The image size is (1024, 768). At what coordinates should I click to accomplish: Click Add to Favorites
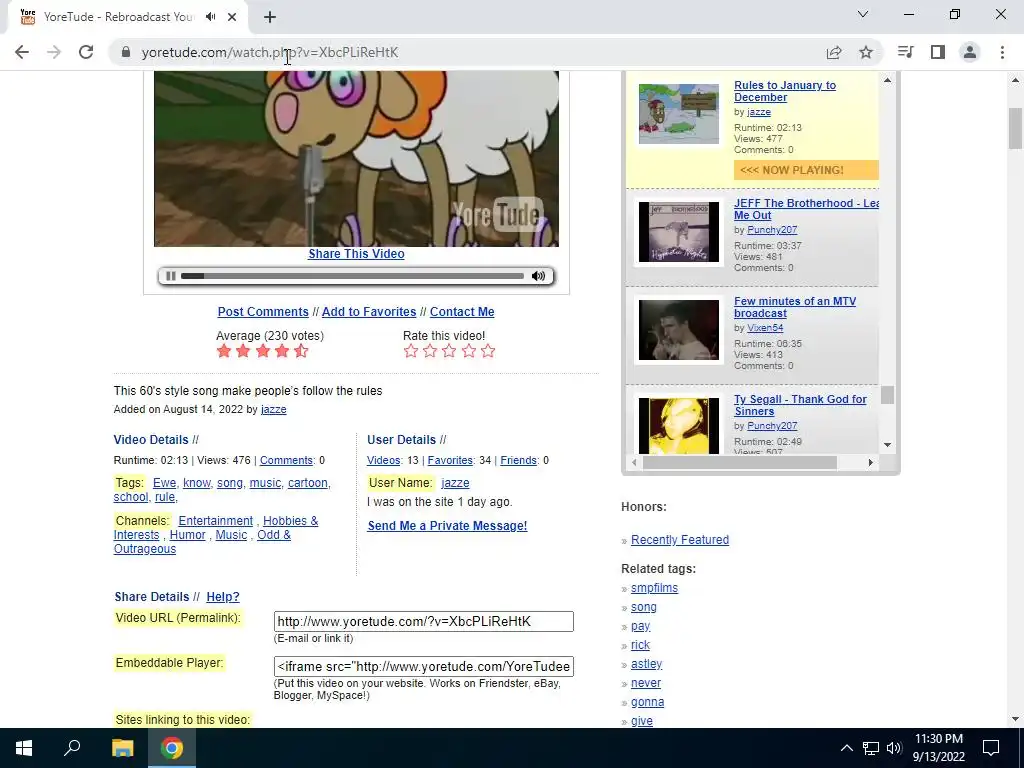click(369, 312)
